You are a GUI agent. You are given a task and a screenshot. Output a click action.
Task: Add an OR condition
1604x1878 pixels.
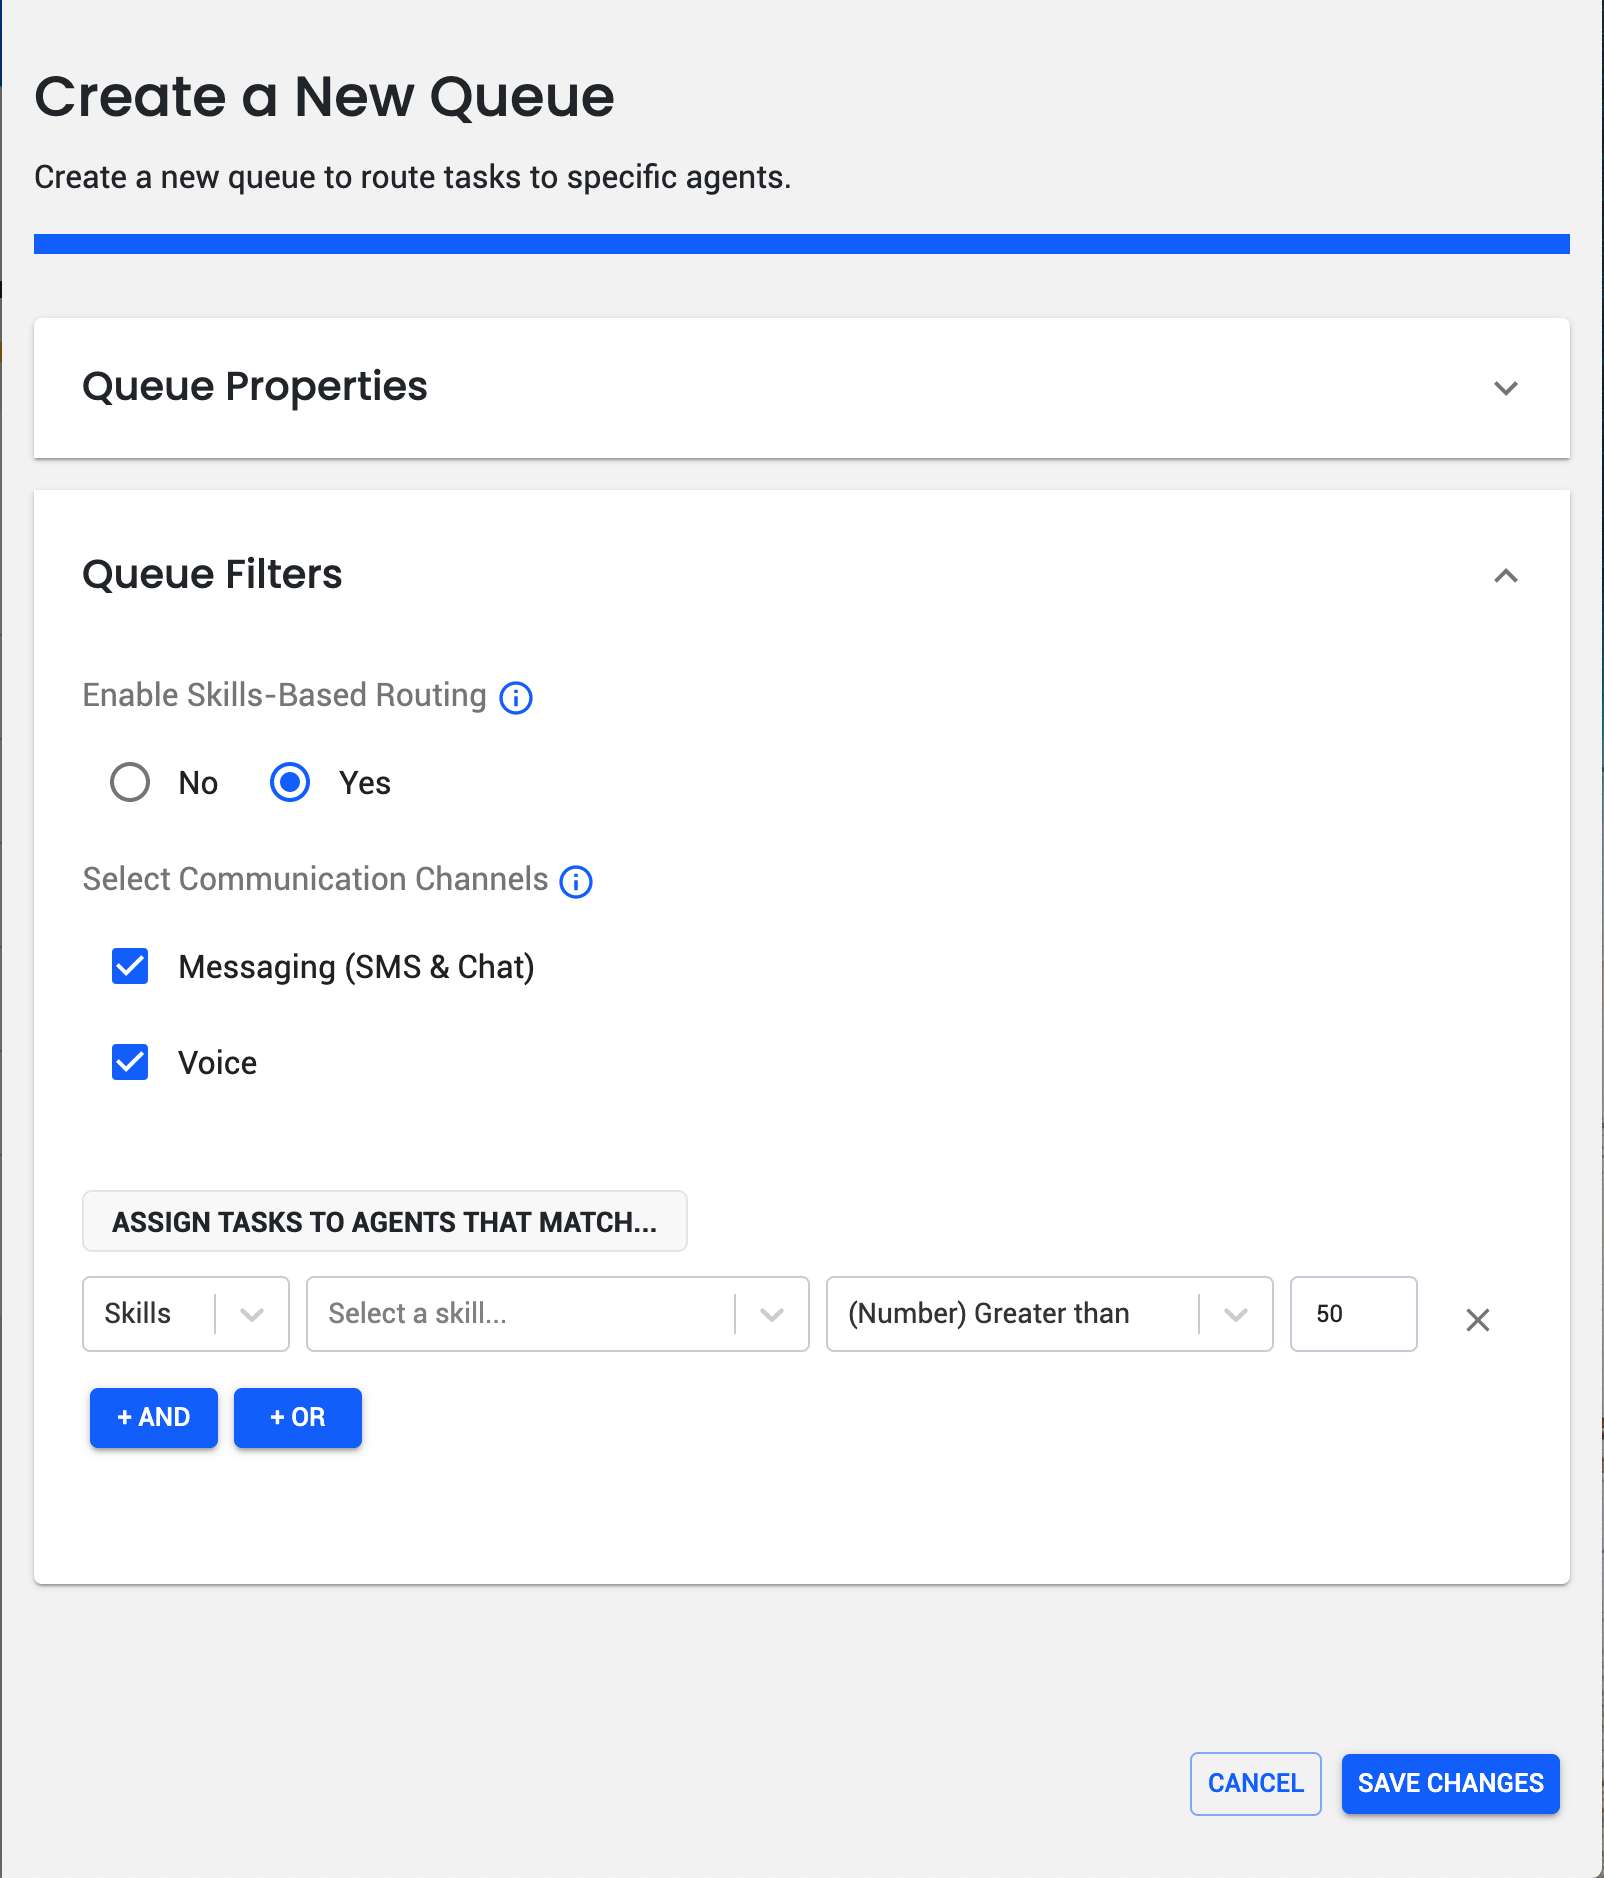[298, 1417]
